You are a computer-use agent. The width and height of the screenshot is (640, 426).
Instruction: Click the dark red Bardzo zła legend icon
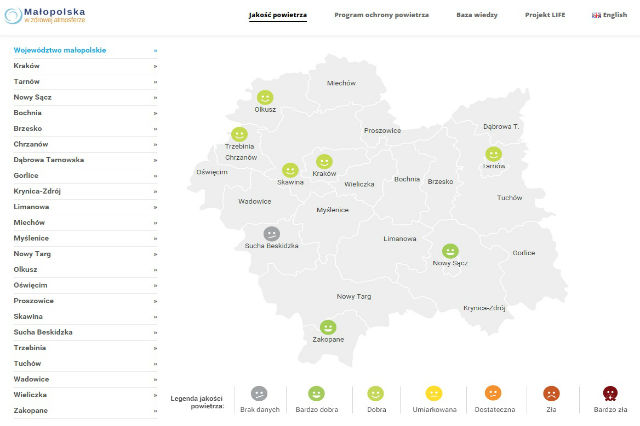point(610,394)
